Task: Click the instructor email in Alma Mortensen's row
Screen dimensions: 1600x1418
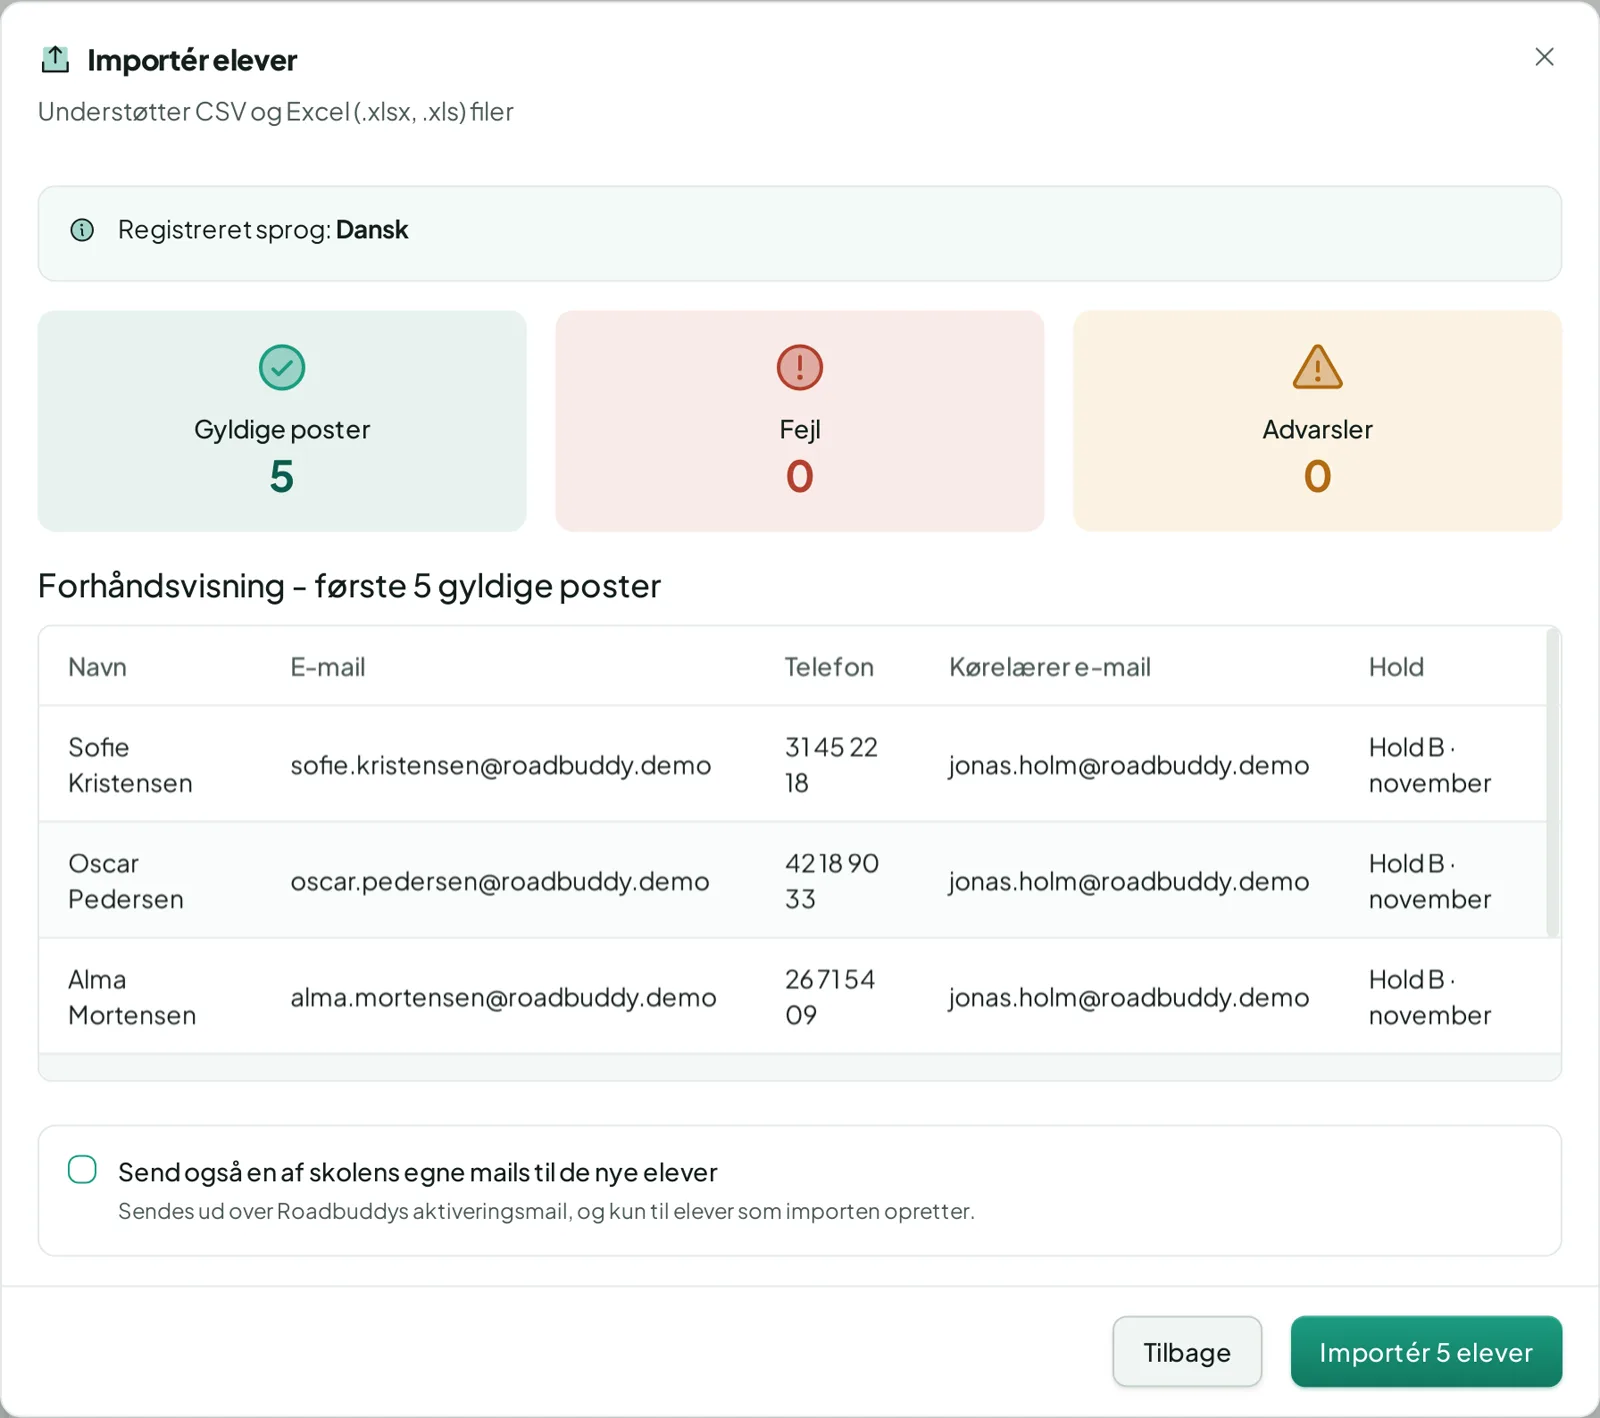Action: [x=1129, y=997]
